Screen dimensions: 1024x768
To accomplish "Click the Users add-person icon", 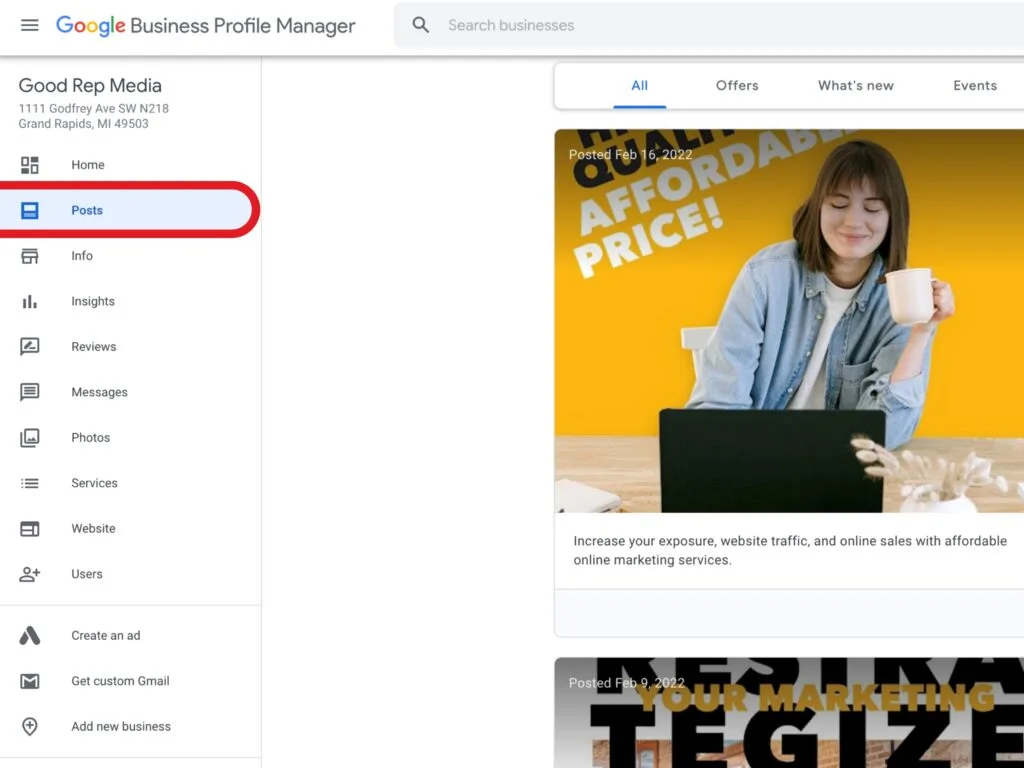I will 29,574.
